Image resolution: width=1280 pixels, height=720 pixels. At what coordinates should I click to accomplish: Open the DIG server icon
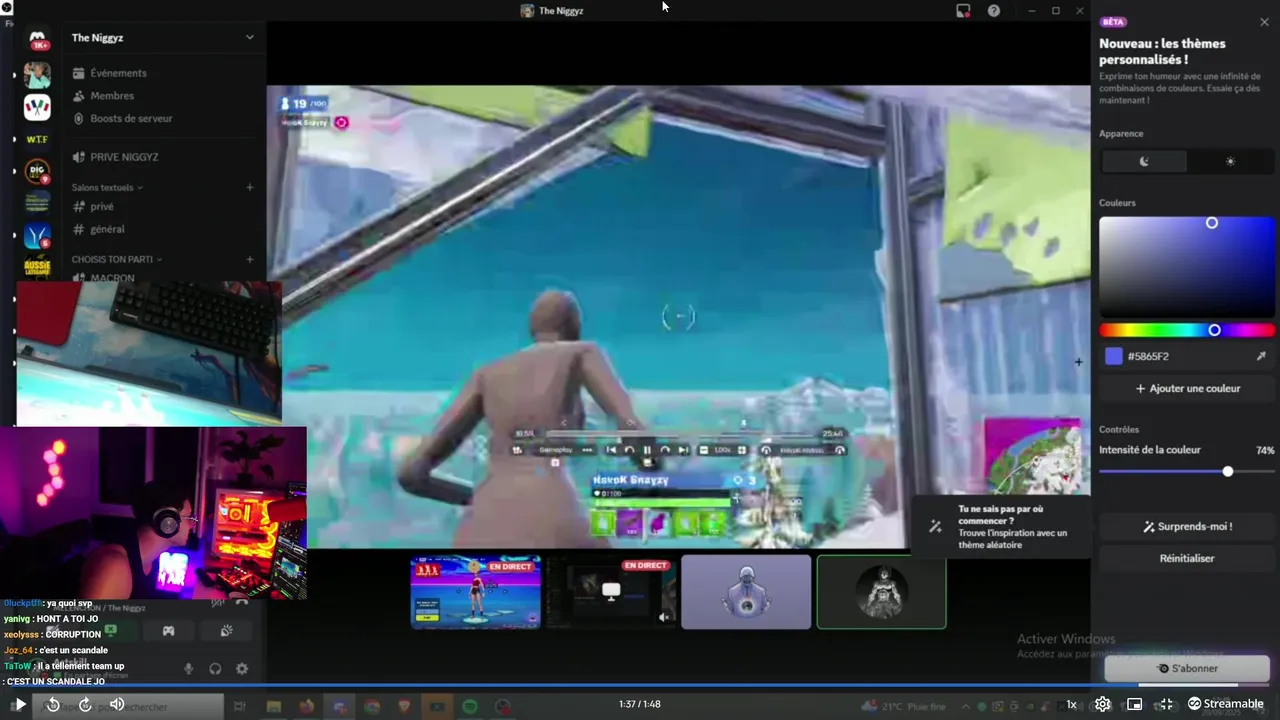pyautogui.click(x=37, y=171)
